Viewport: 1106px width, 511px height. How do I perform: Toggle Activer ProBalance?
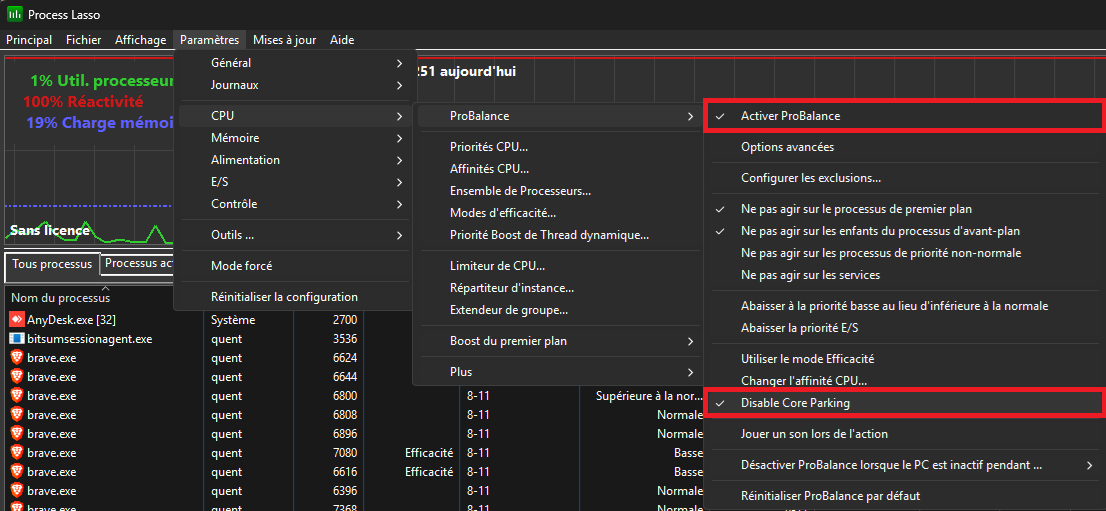[x=904, y=116]
